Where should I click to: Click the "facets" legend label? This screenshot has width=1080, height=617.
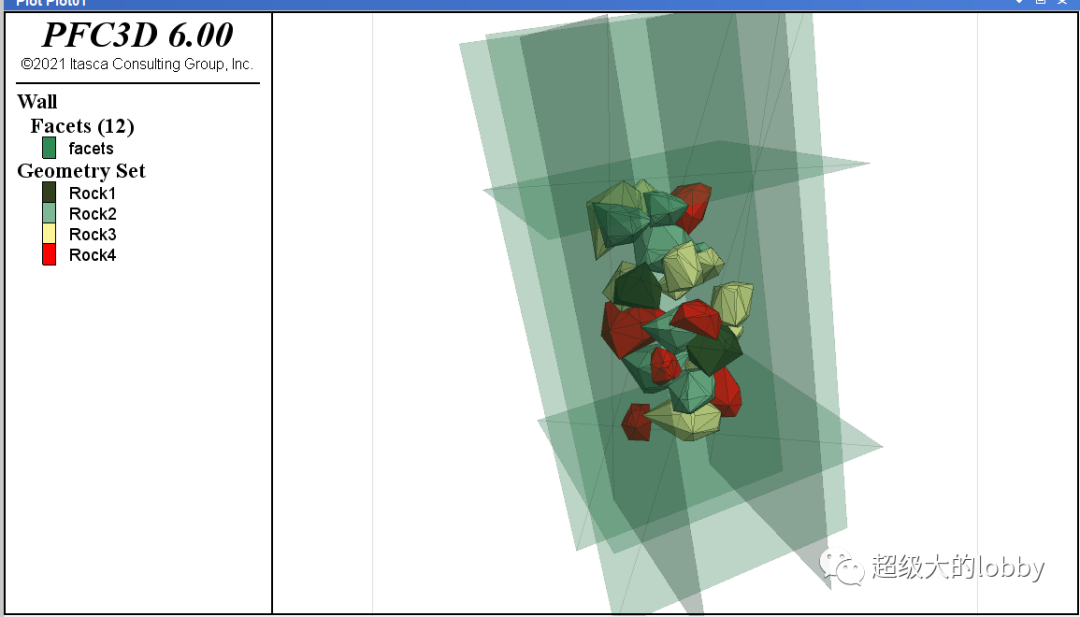tap(91, 148)
